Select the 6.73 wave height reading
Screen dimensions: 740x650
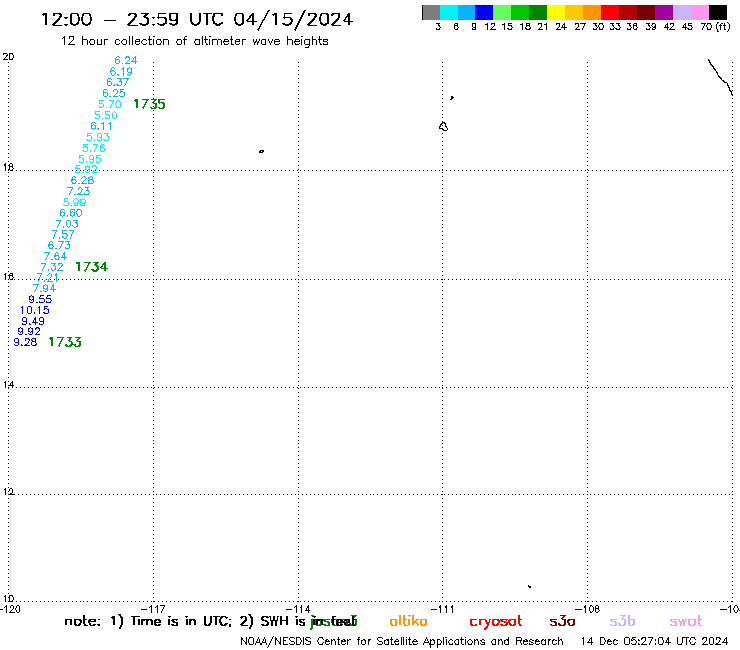(59, 245)
